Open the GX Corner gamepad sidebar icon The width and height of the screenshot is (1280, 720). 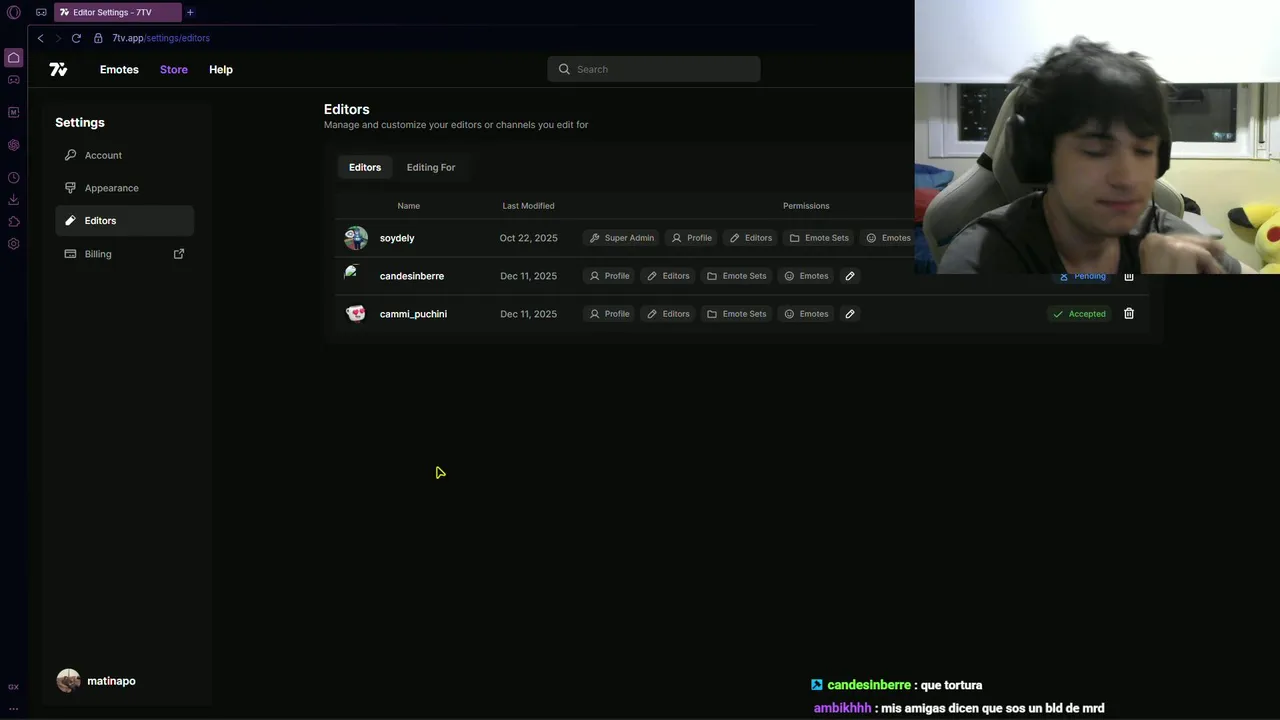click(x=14, y=80)
